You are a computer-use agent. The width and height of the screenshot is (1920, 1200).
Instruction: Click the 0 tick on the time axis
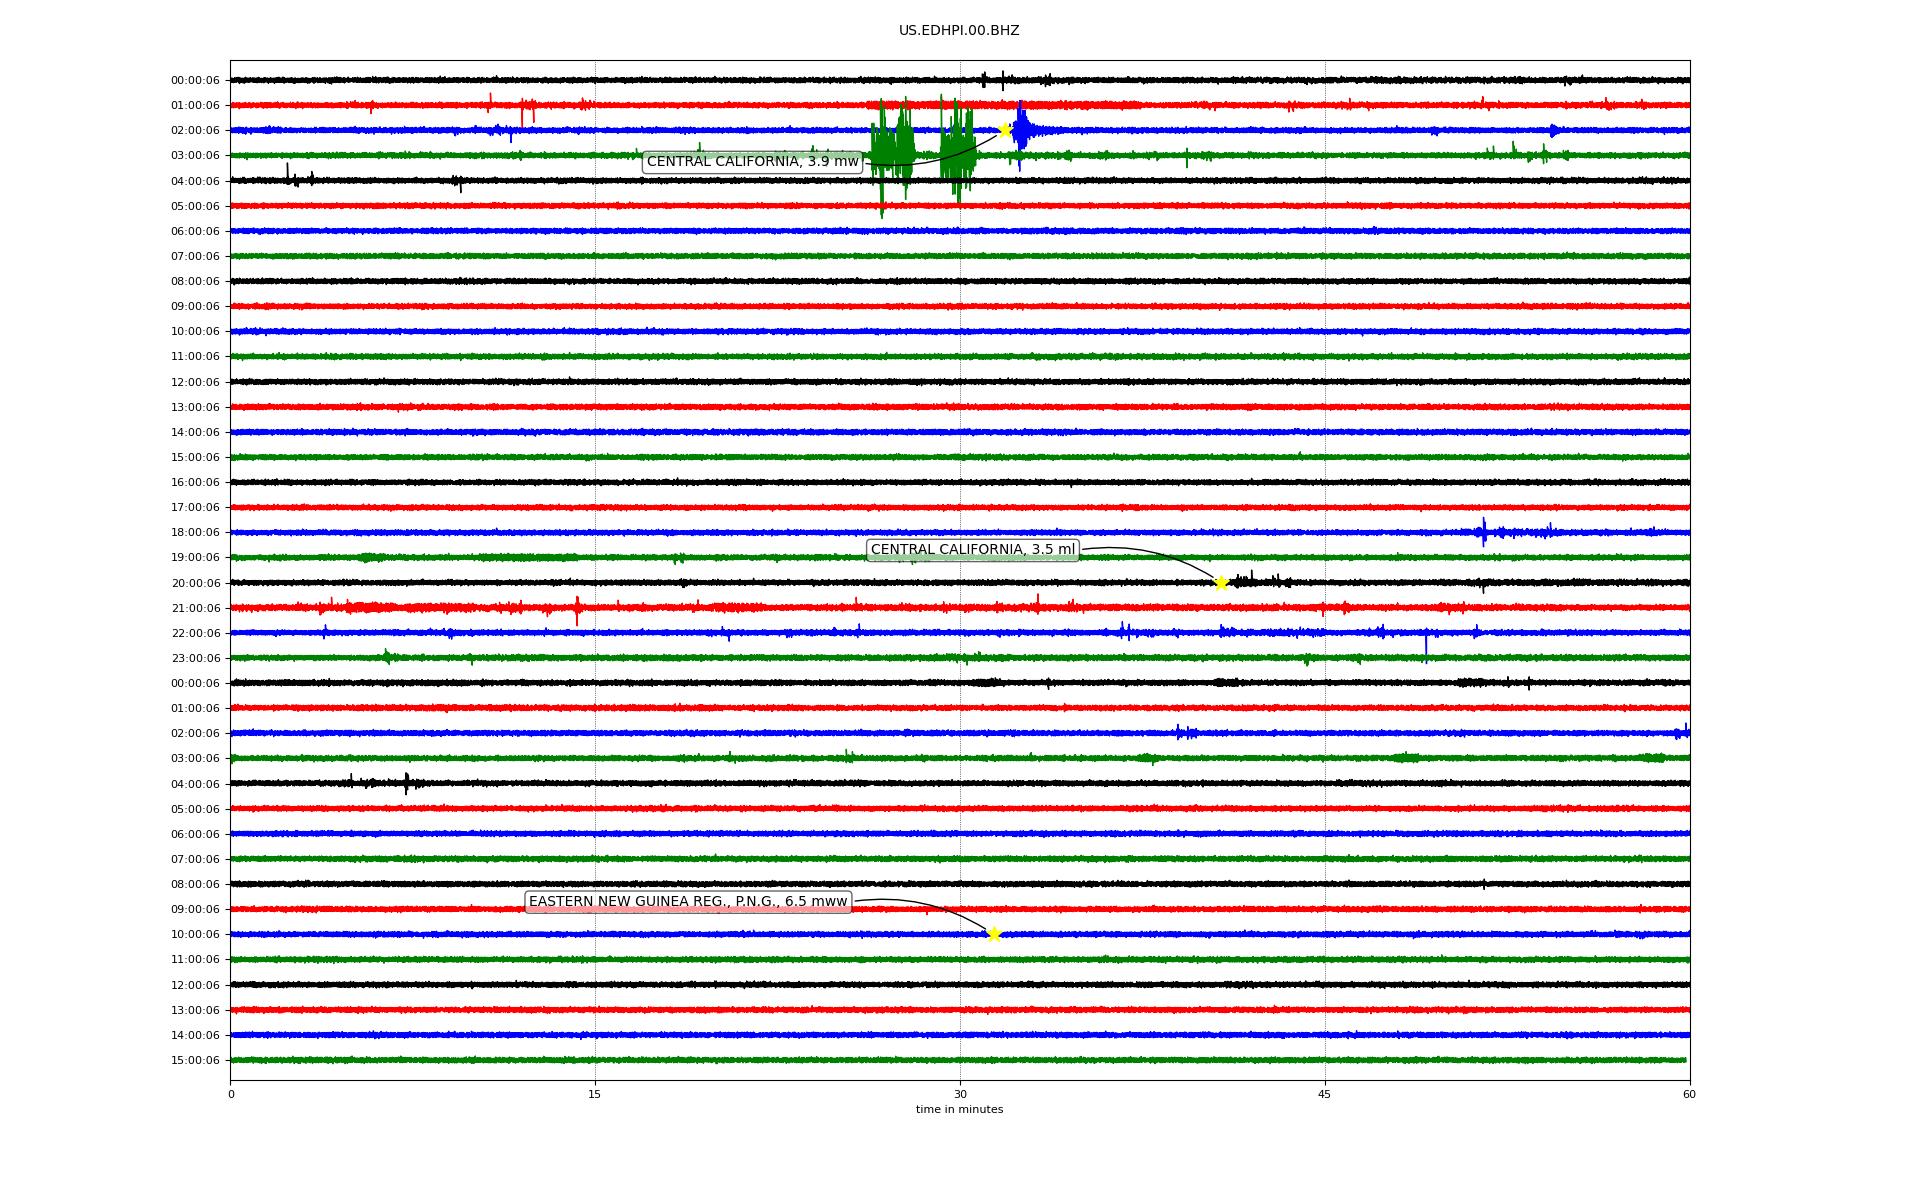pos(231,1094)
